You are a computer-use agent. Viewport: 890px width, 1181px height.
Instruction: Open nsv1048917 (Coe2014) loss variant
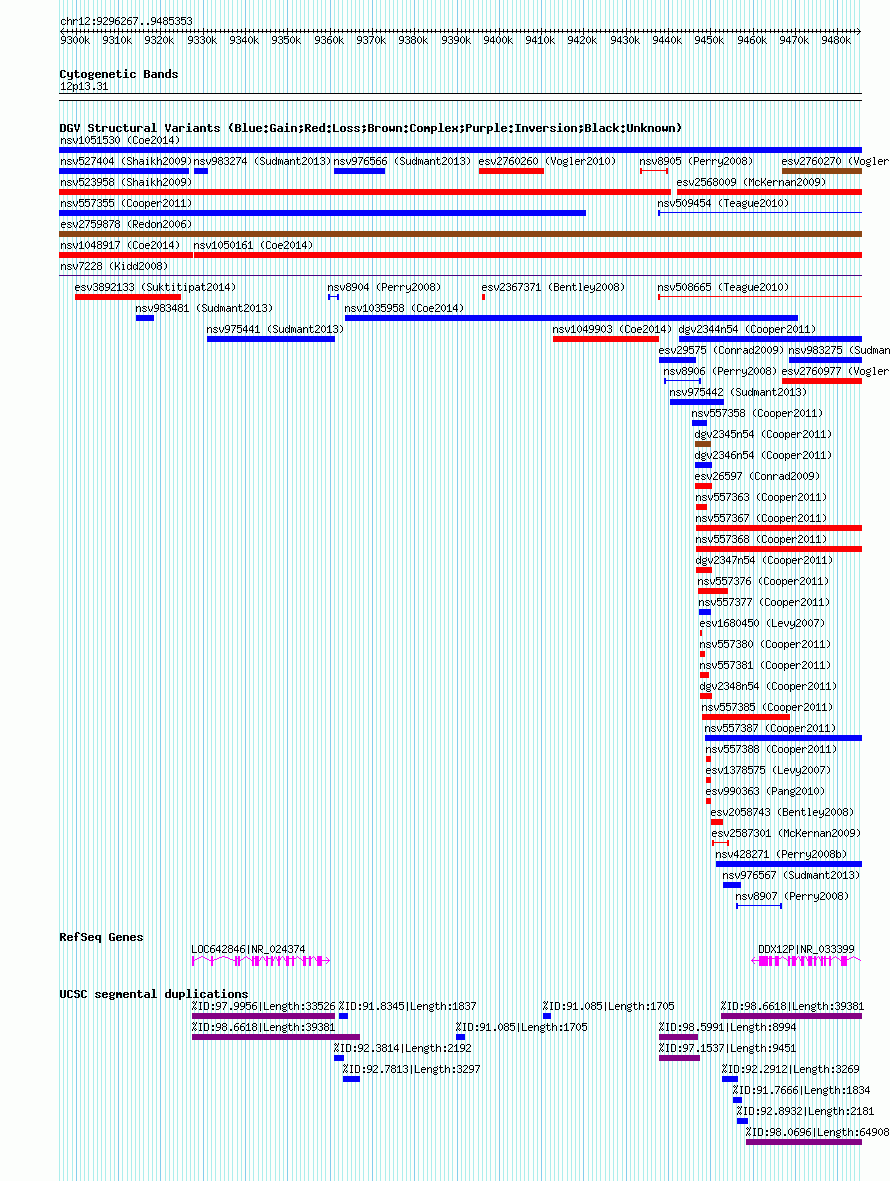pos(126,255)
